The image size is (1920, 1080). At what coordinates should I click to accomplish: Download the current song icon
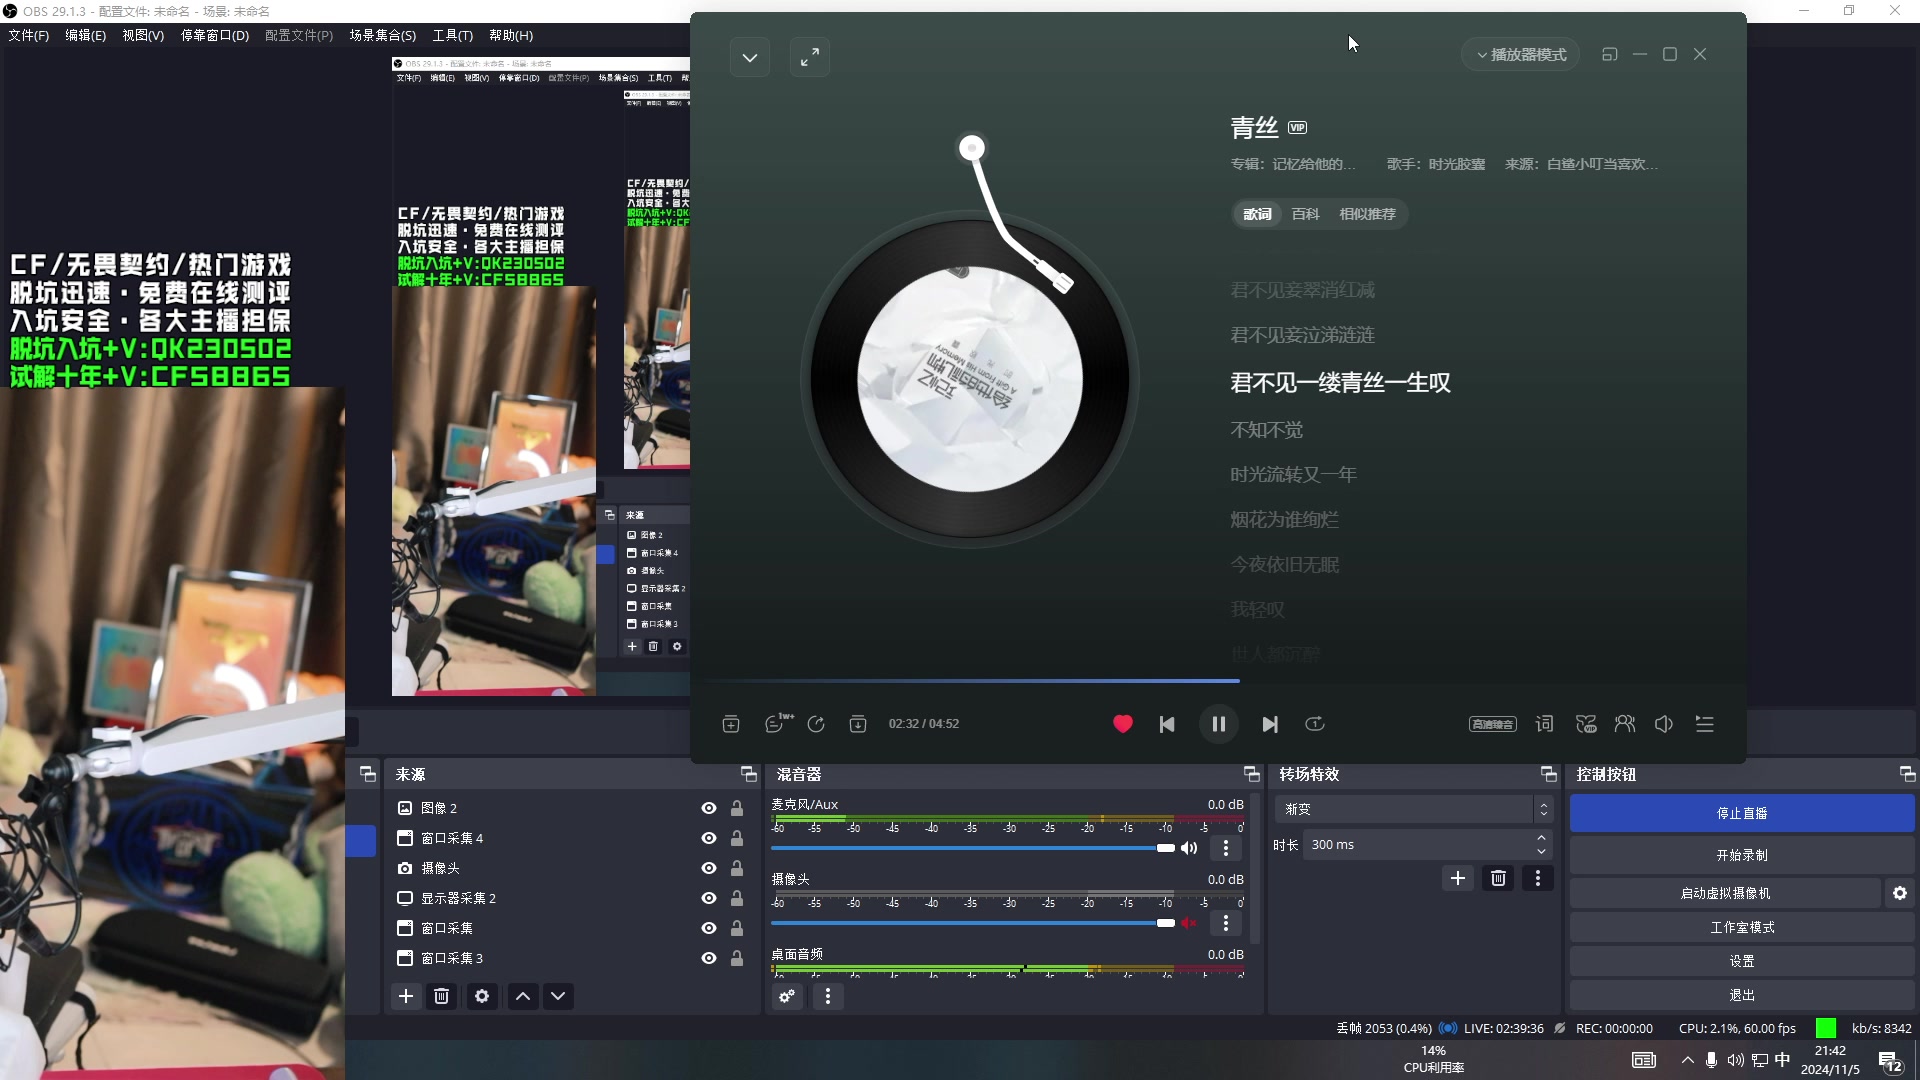[858, 724]
